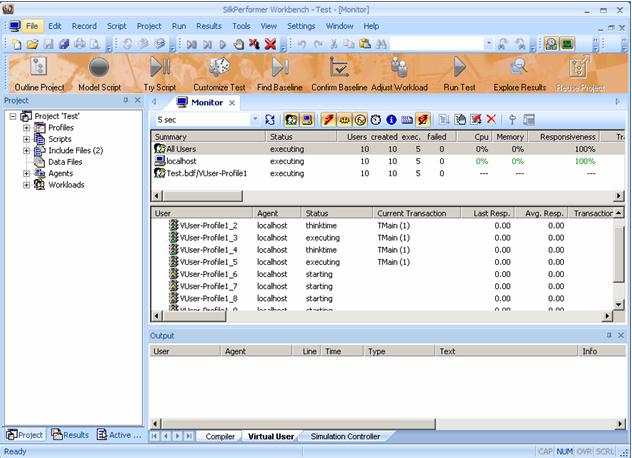Image resolution: width=632 pixels, height=458 pixels.
Task: Select the Results tab in the project panel
Action: point(73,435)
